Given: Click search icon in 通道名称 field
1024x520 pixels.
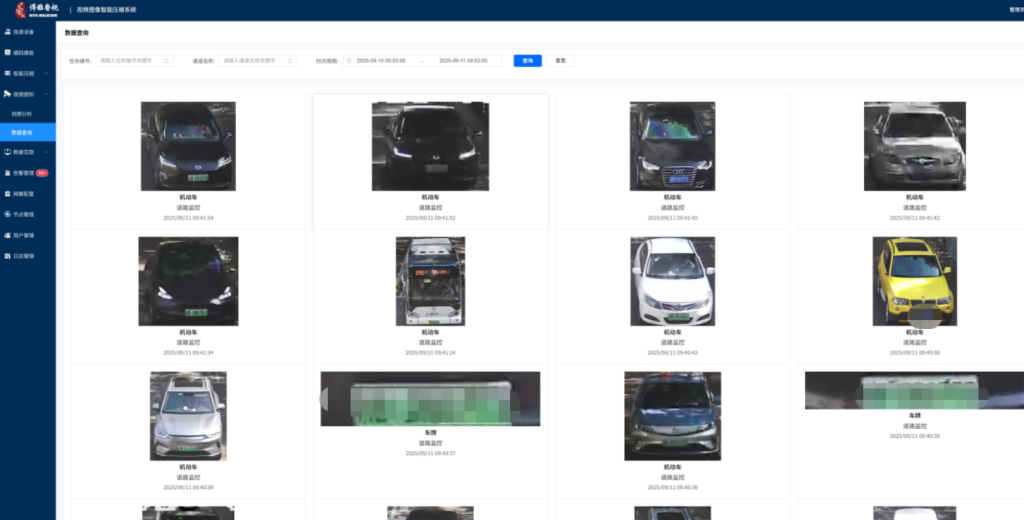Looking at the screenshot, I should click(290, 61).
